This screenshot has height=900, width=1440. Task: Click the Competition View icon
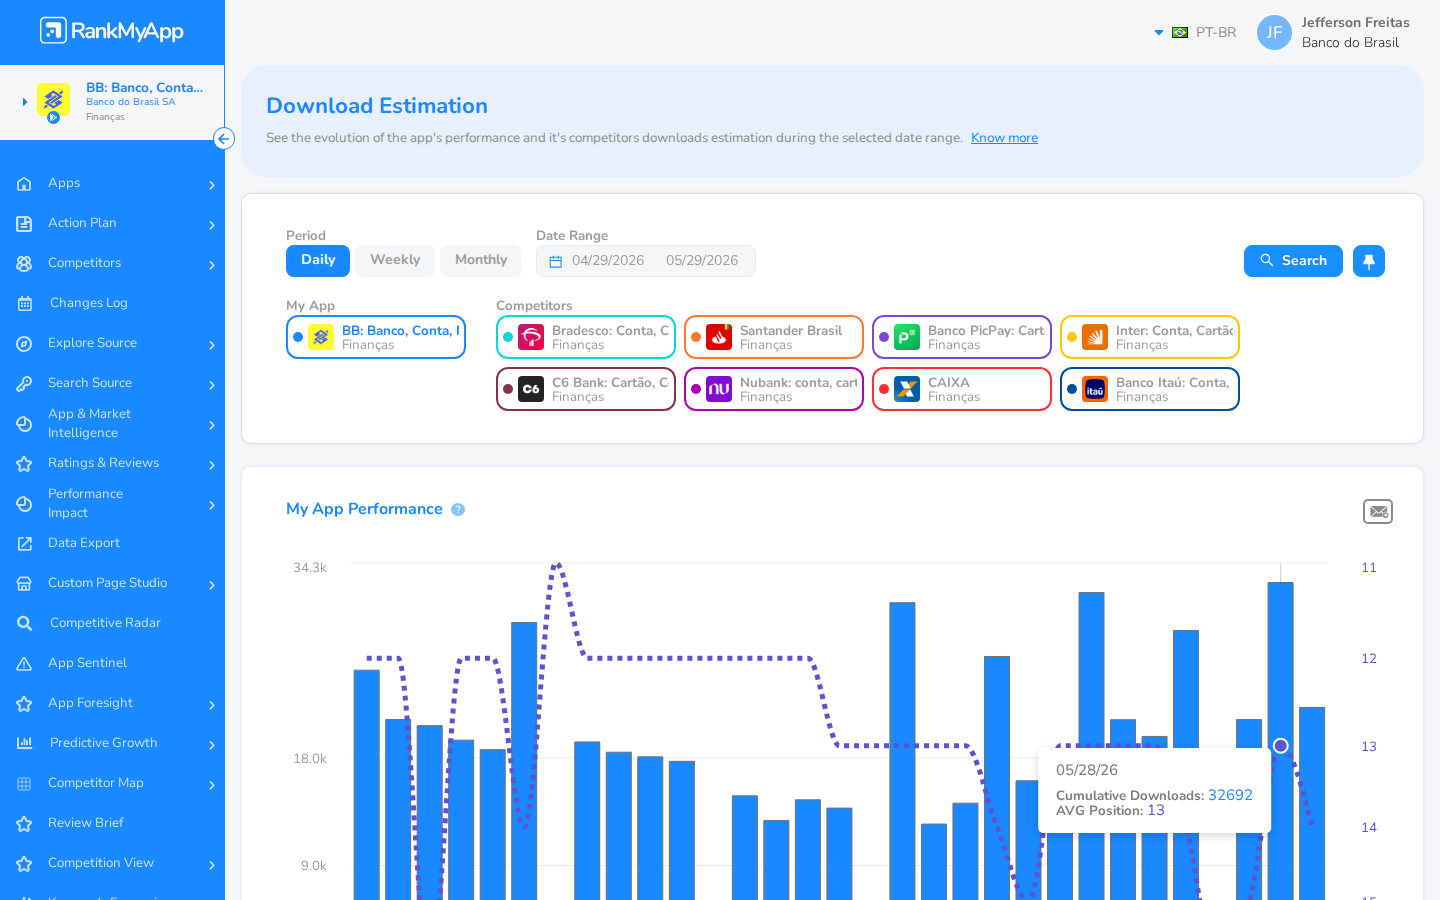(x=24, y=864)
